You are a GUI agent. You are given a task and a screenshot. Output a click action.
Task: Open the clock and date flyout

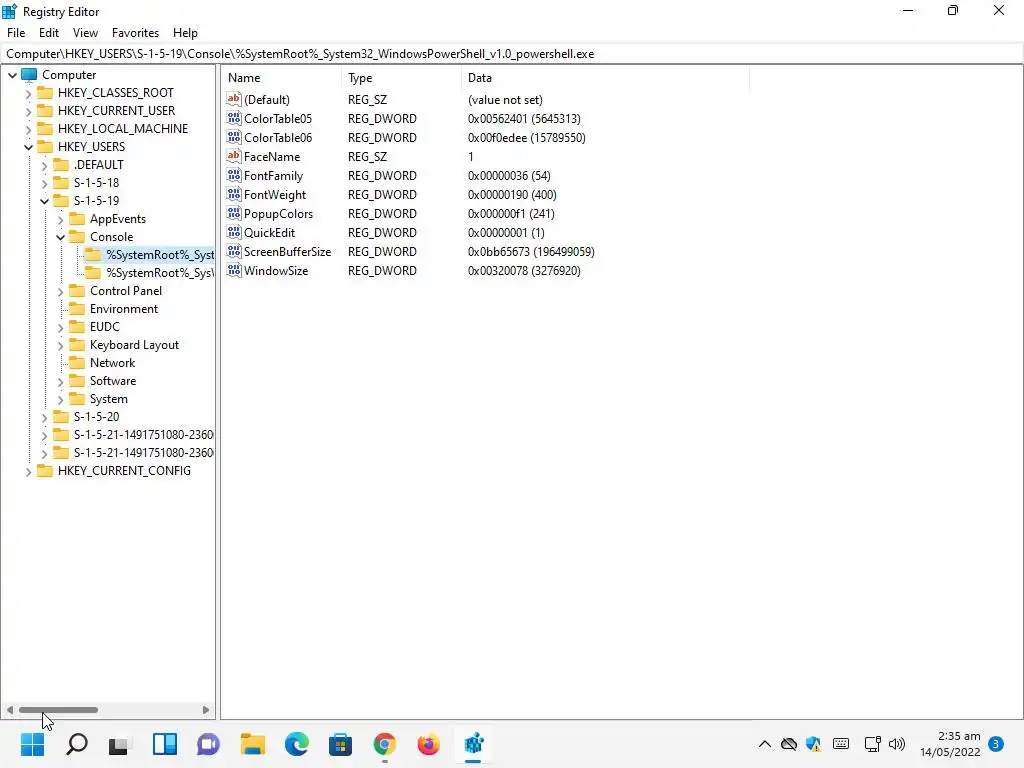pos(950,744)
